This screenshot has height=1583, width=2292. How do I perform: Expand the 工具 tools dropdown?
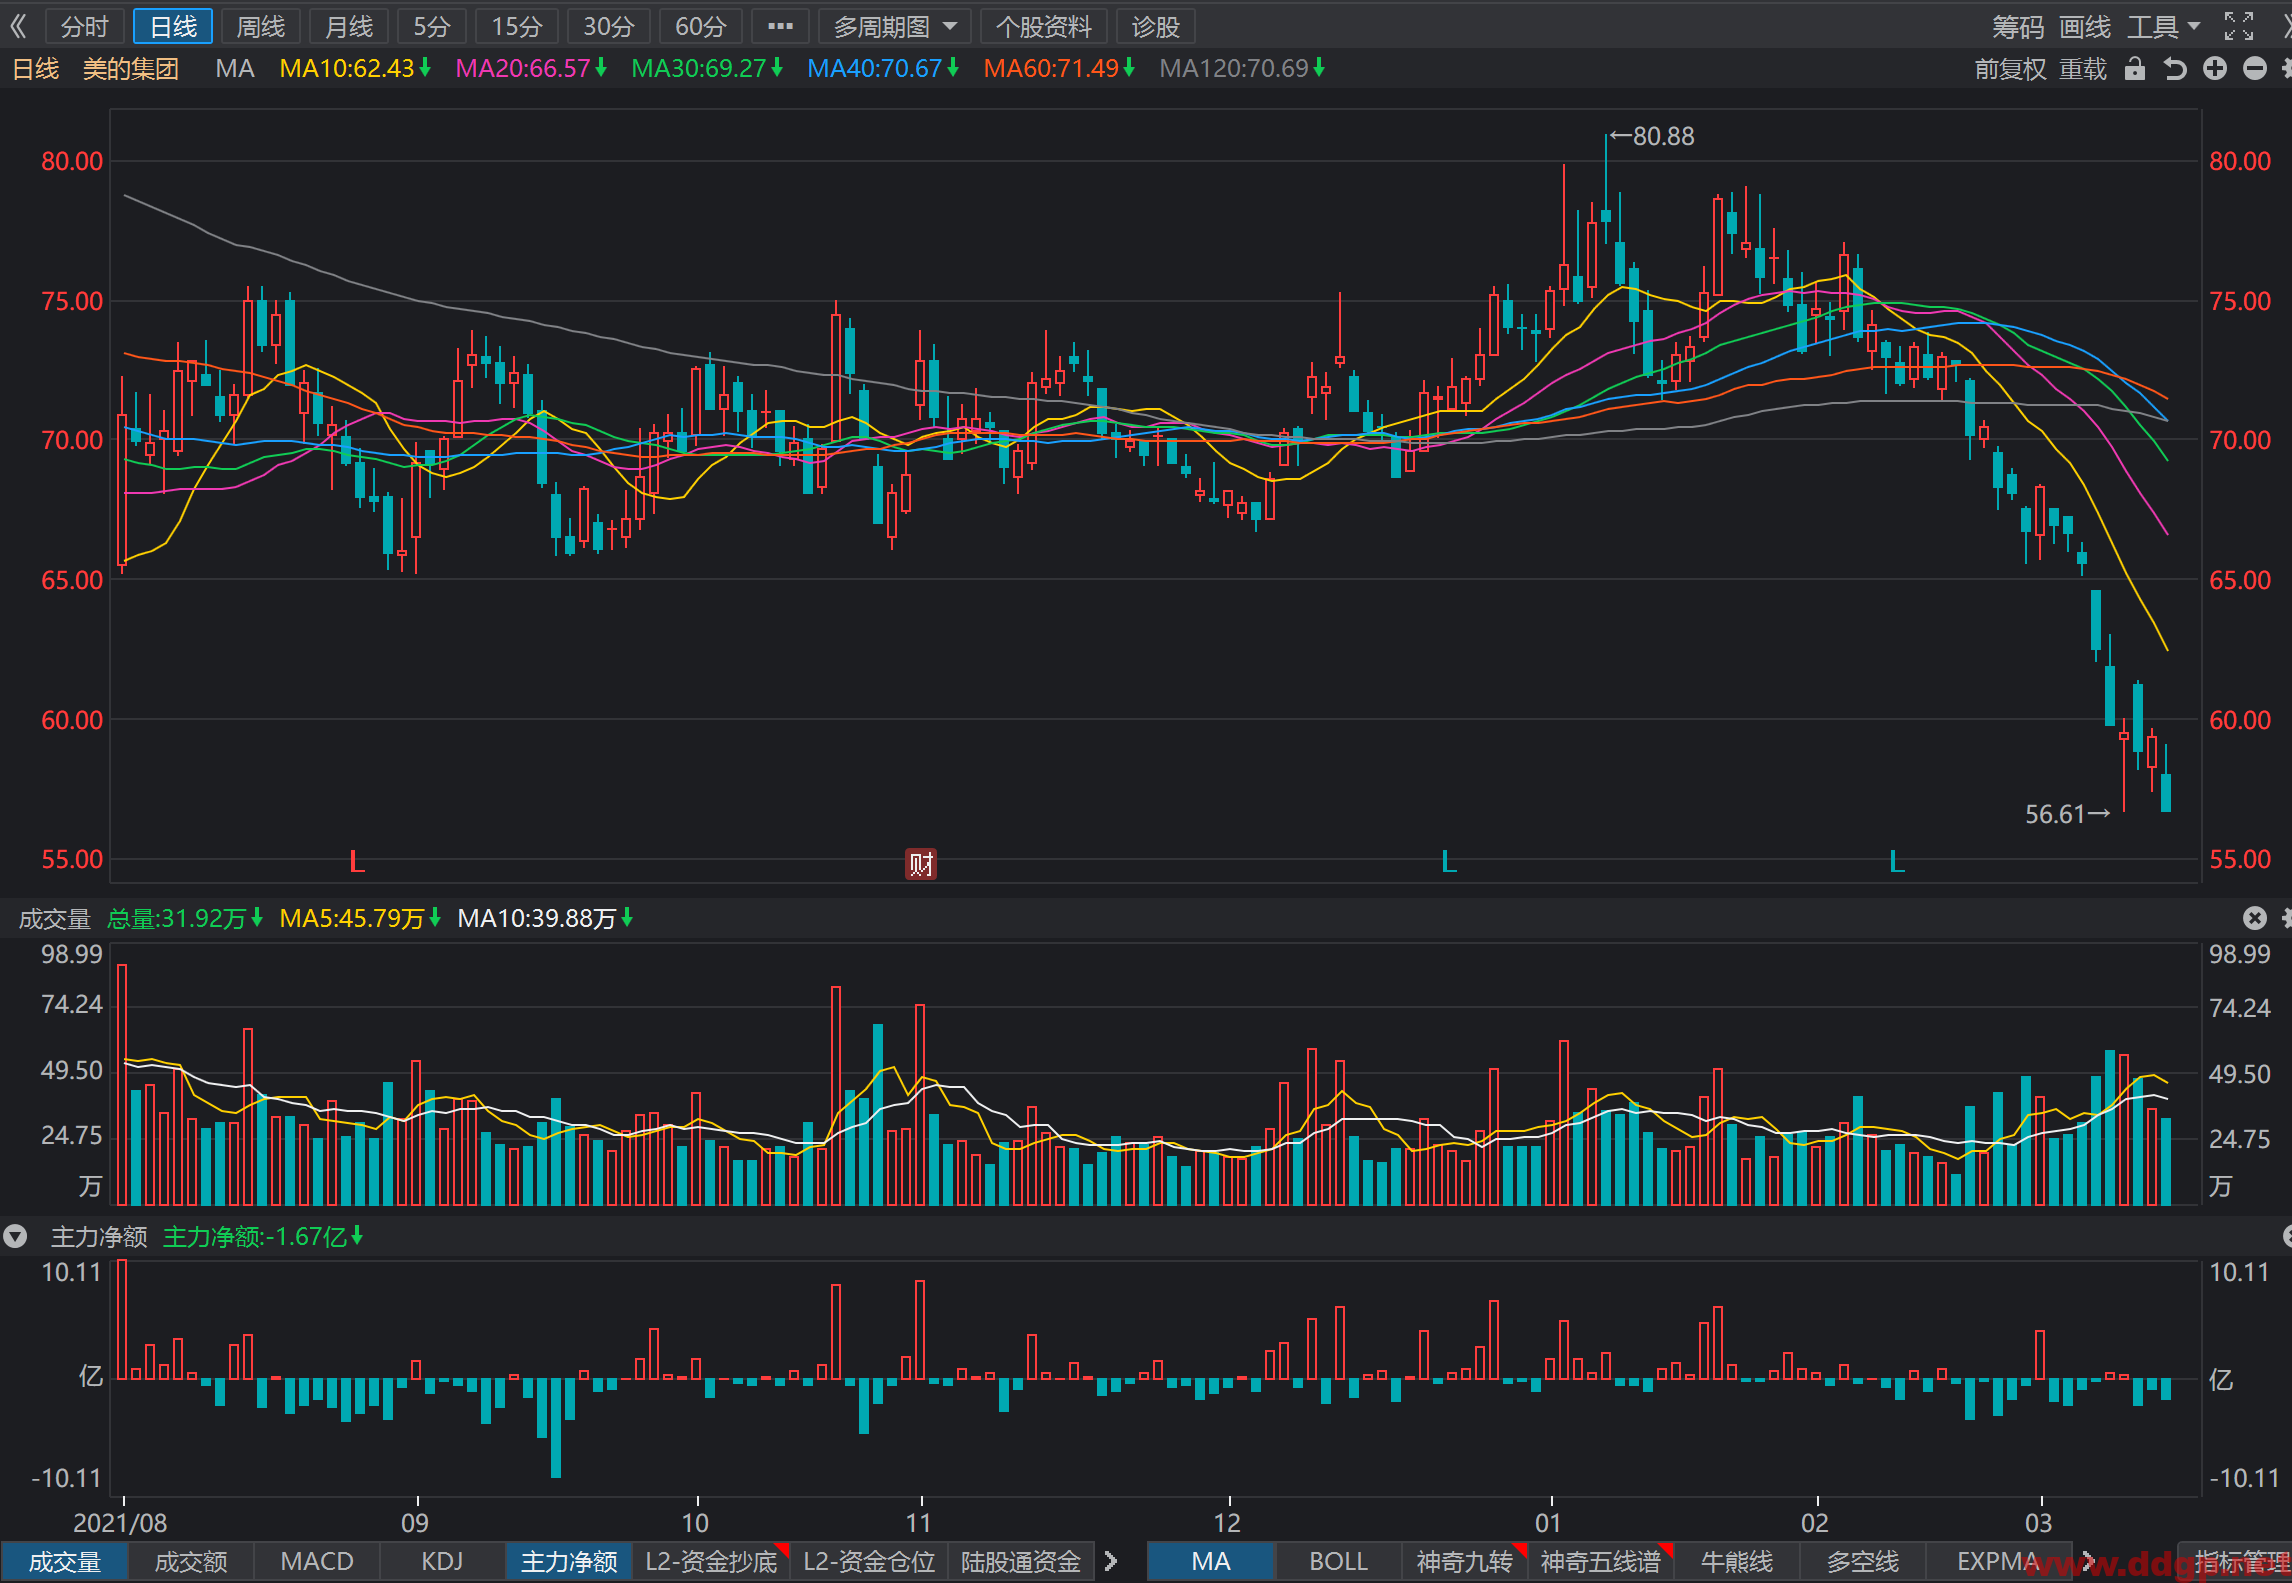[x=2163, y=27]
